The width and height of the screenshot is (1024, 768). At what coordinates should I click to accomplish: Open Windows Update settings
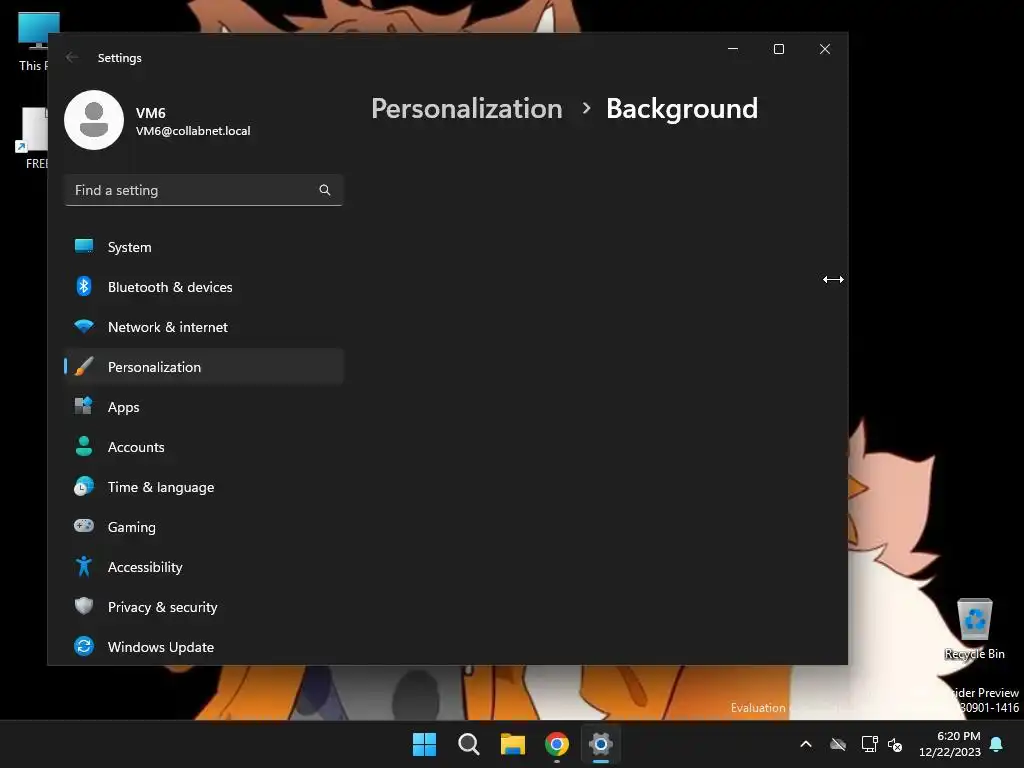pos(204,647)
